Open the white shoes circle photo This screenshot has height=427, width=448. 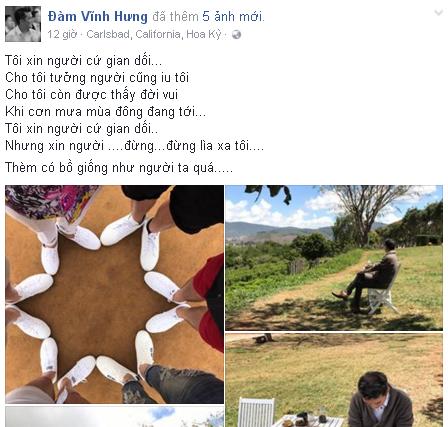tap(114, 294)
